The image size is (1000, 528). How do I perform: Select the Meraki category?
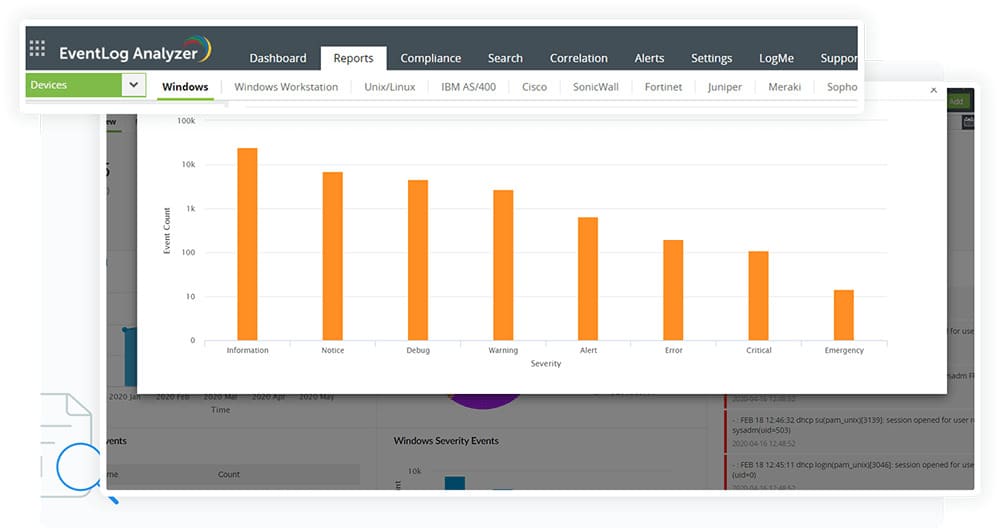click(784, 87)
